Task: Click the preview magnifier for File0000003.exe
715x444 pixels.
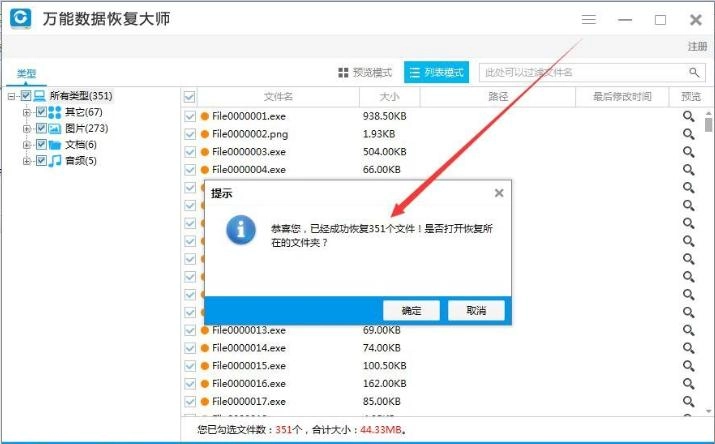Action: [x=688, y=152]
